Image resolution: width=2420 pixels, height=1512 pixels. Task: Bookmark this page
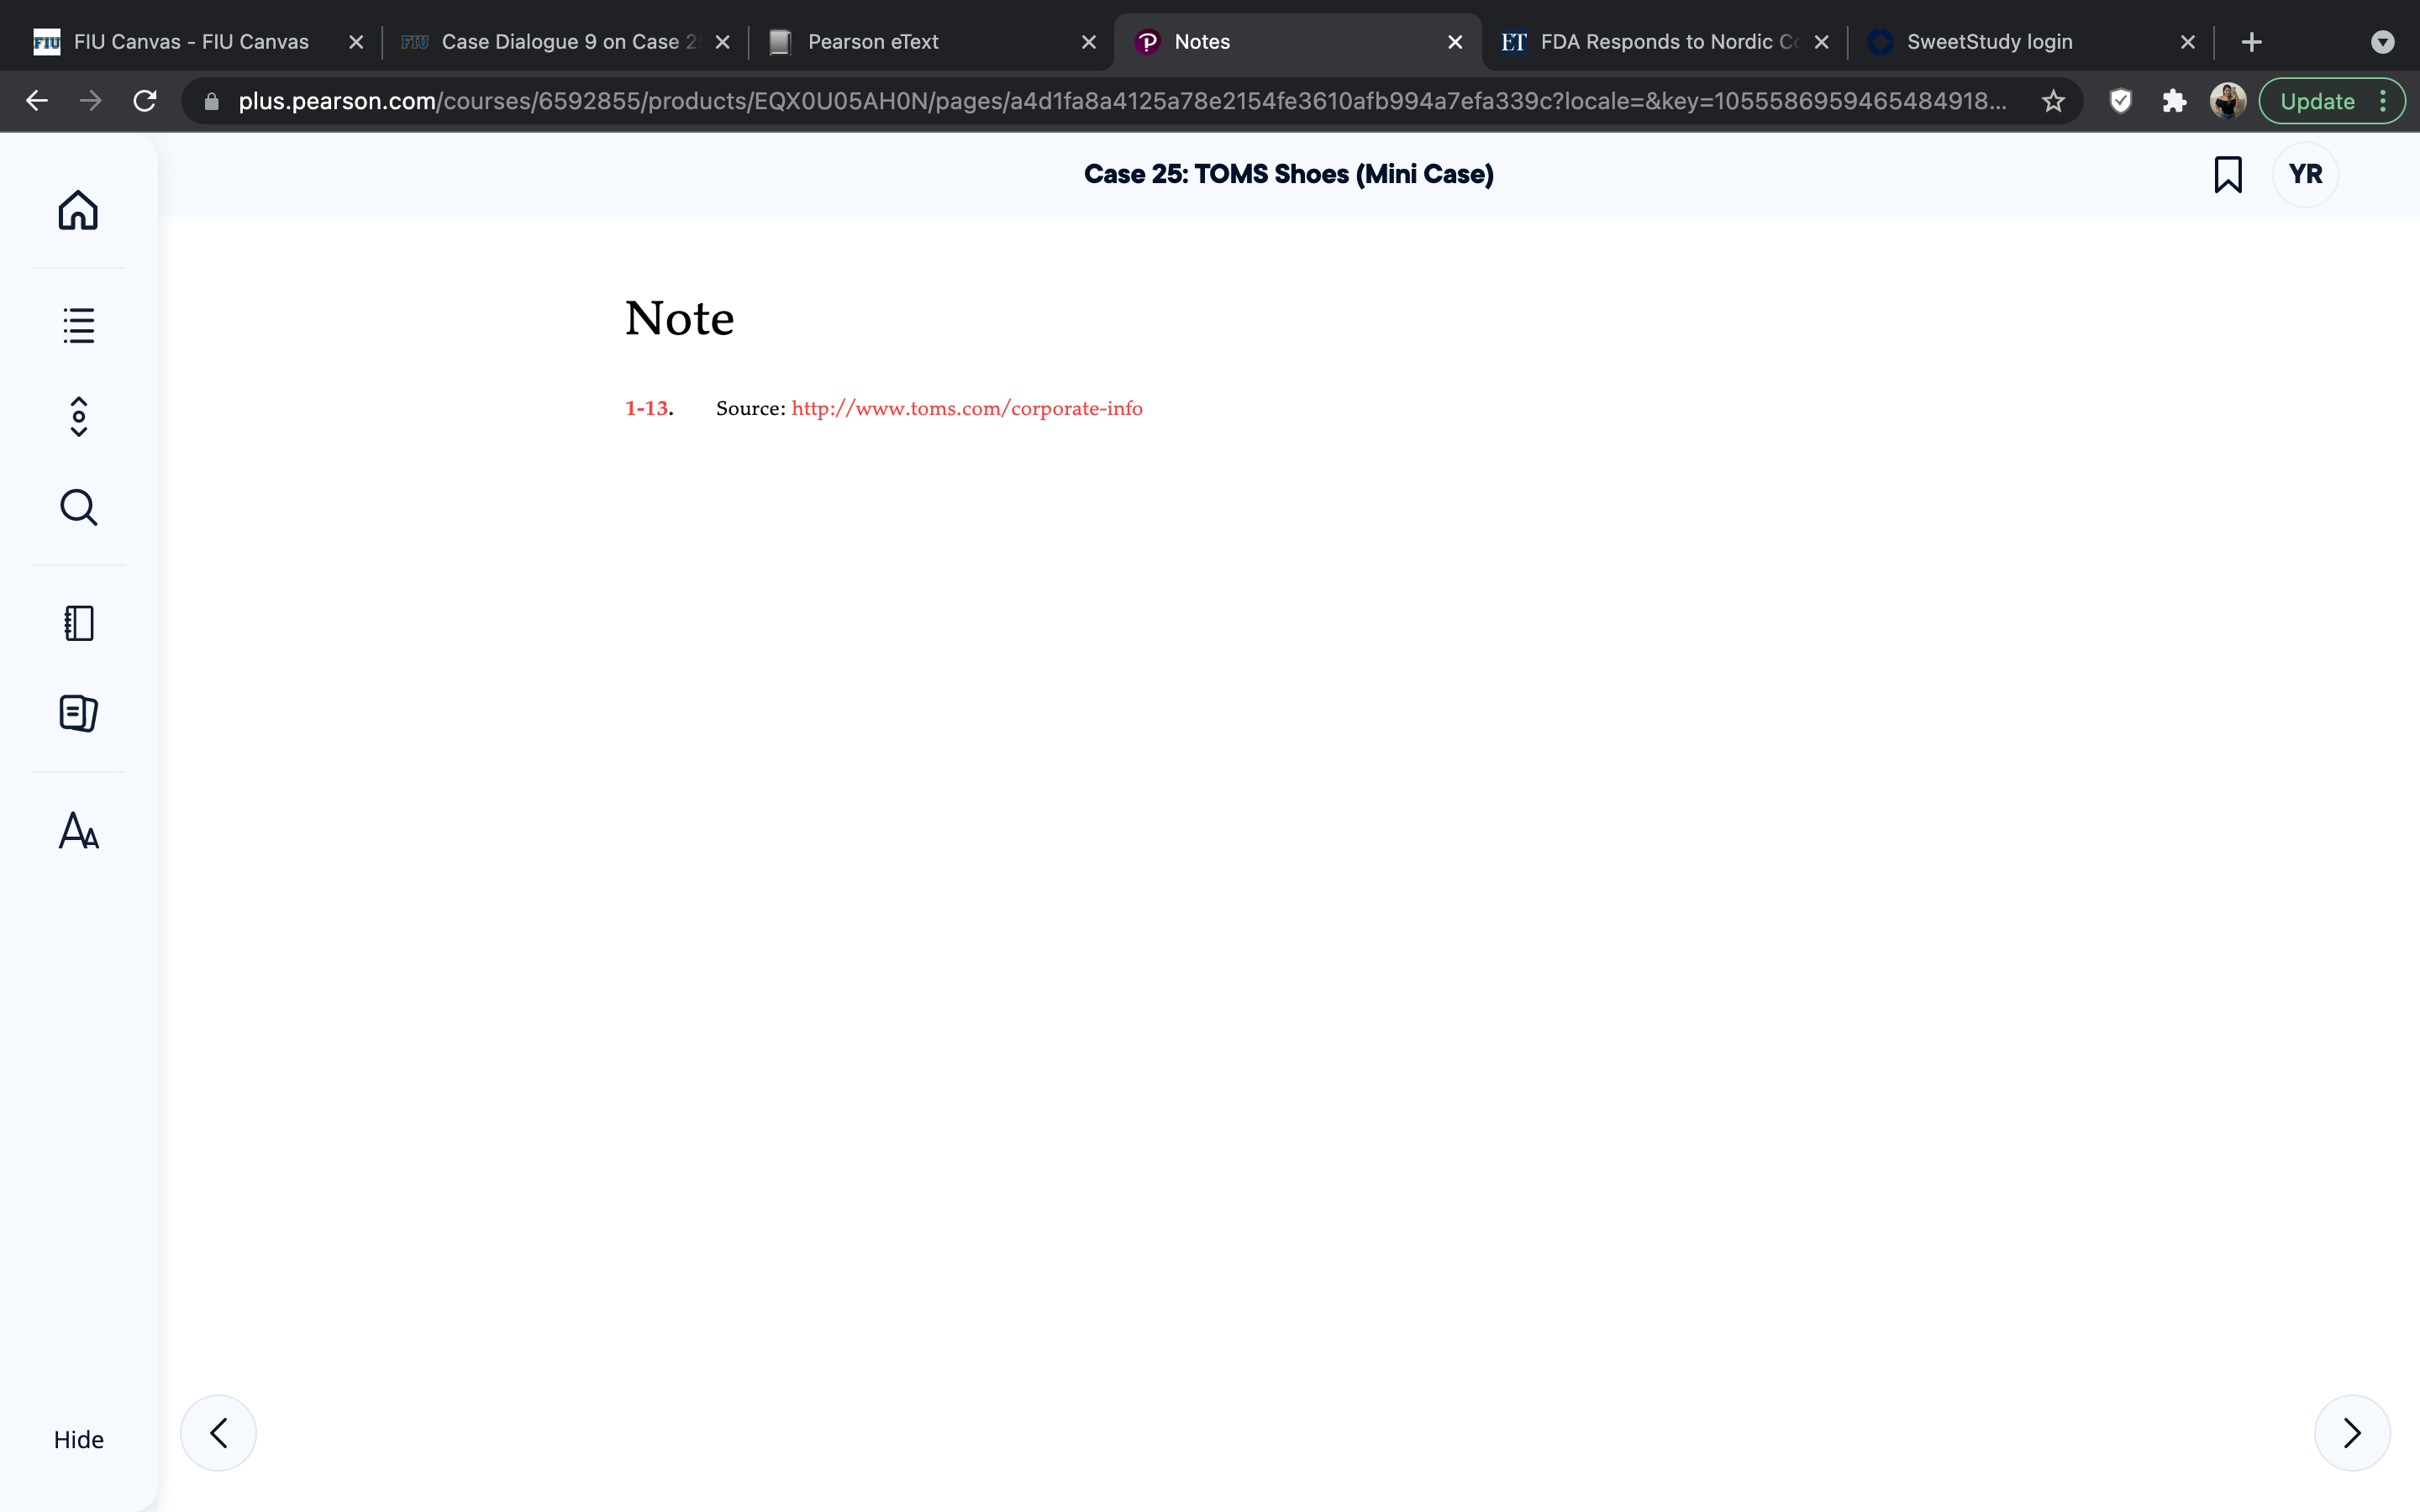pyautogui.click(x=2228, y=174)
